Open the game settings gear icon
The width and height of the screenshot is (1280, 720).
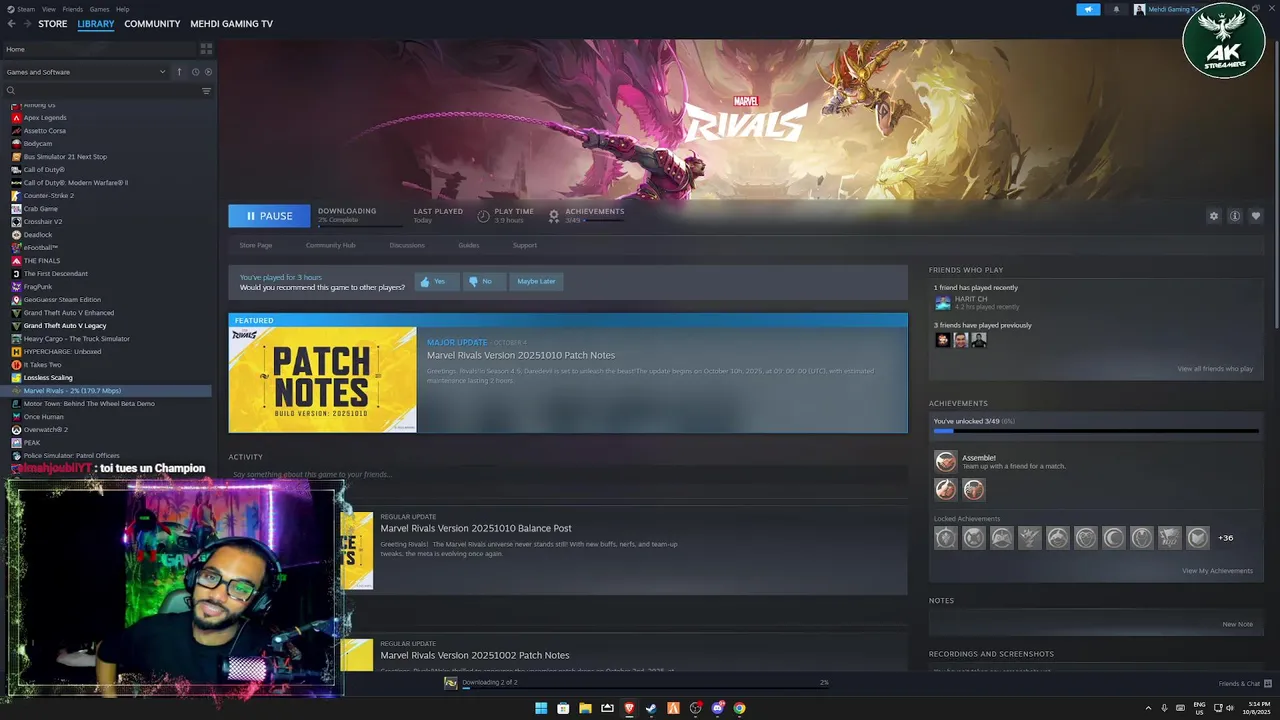pyautogui.click(x=1214, y=216)
